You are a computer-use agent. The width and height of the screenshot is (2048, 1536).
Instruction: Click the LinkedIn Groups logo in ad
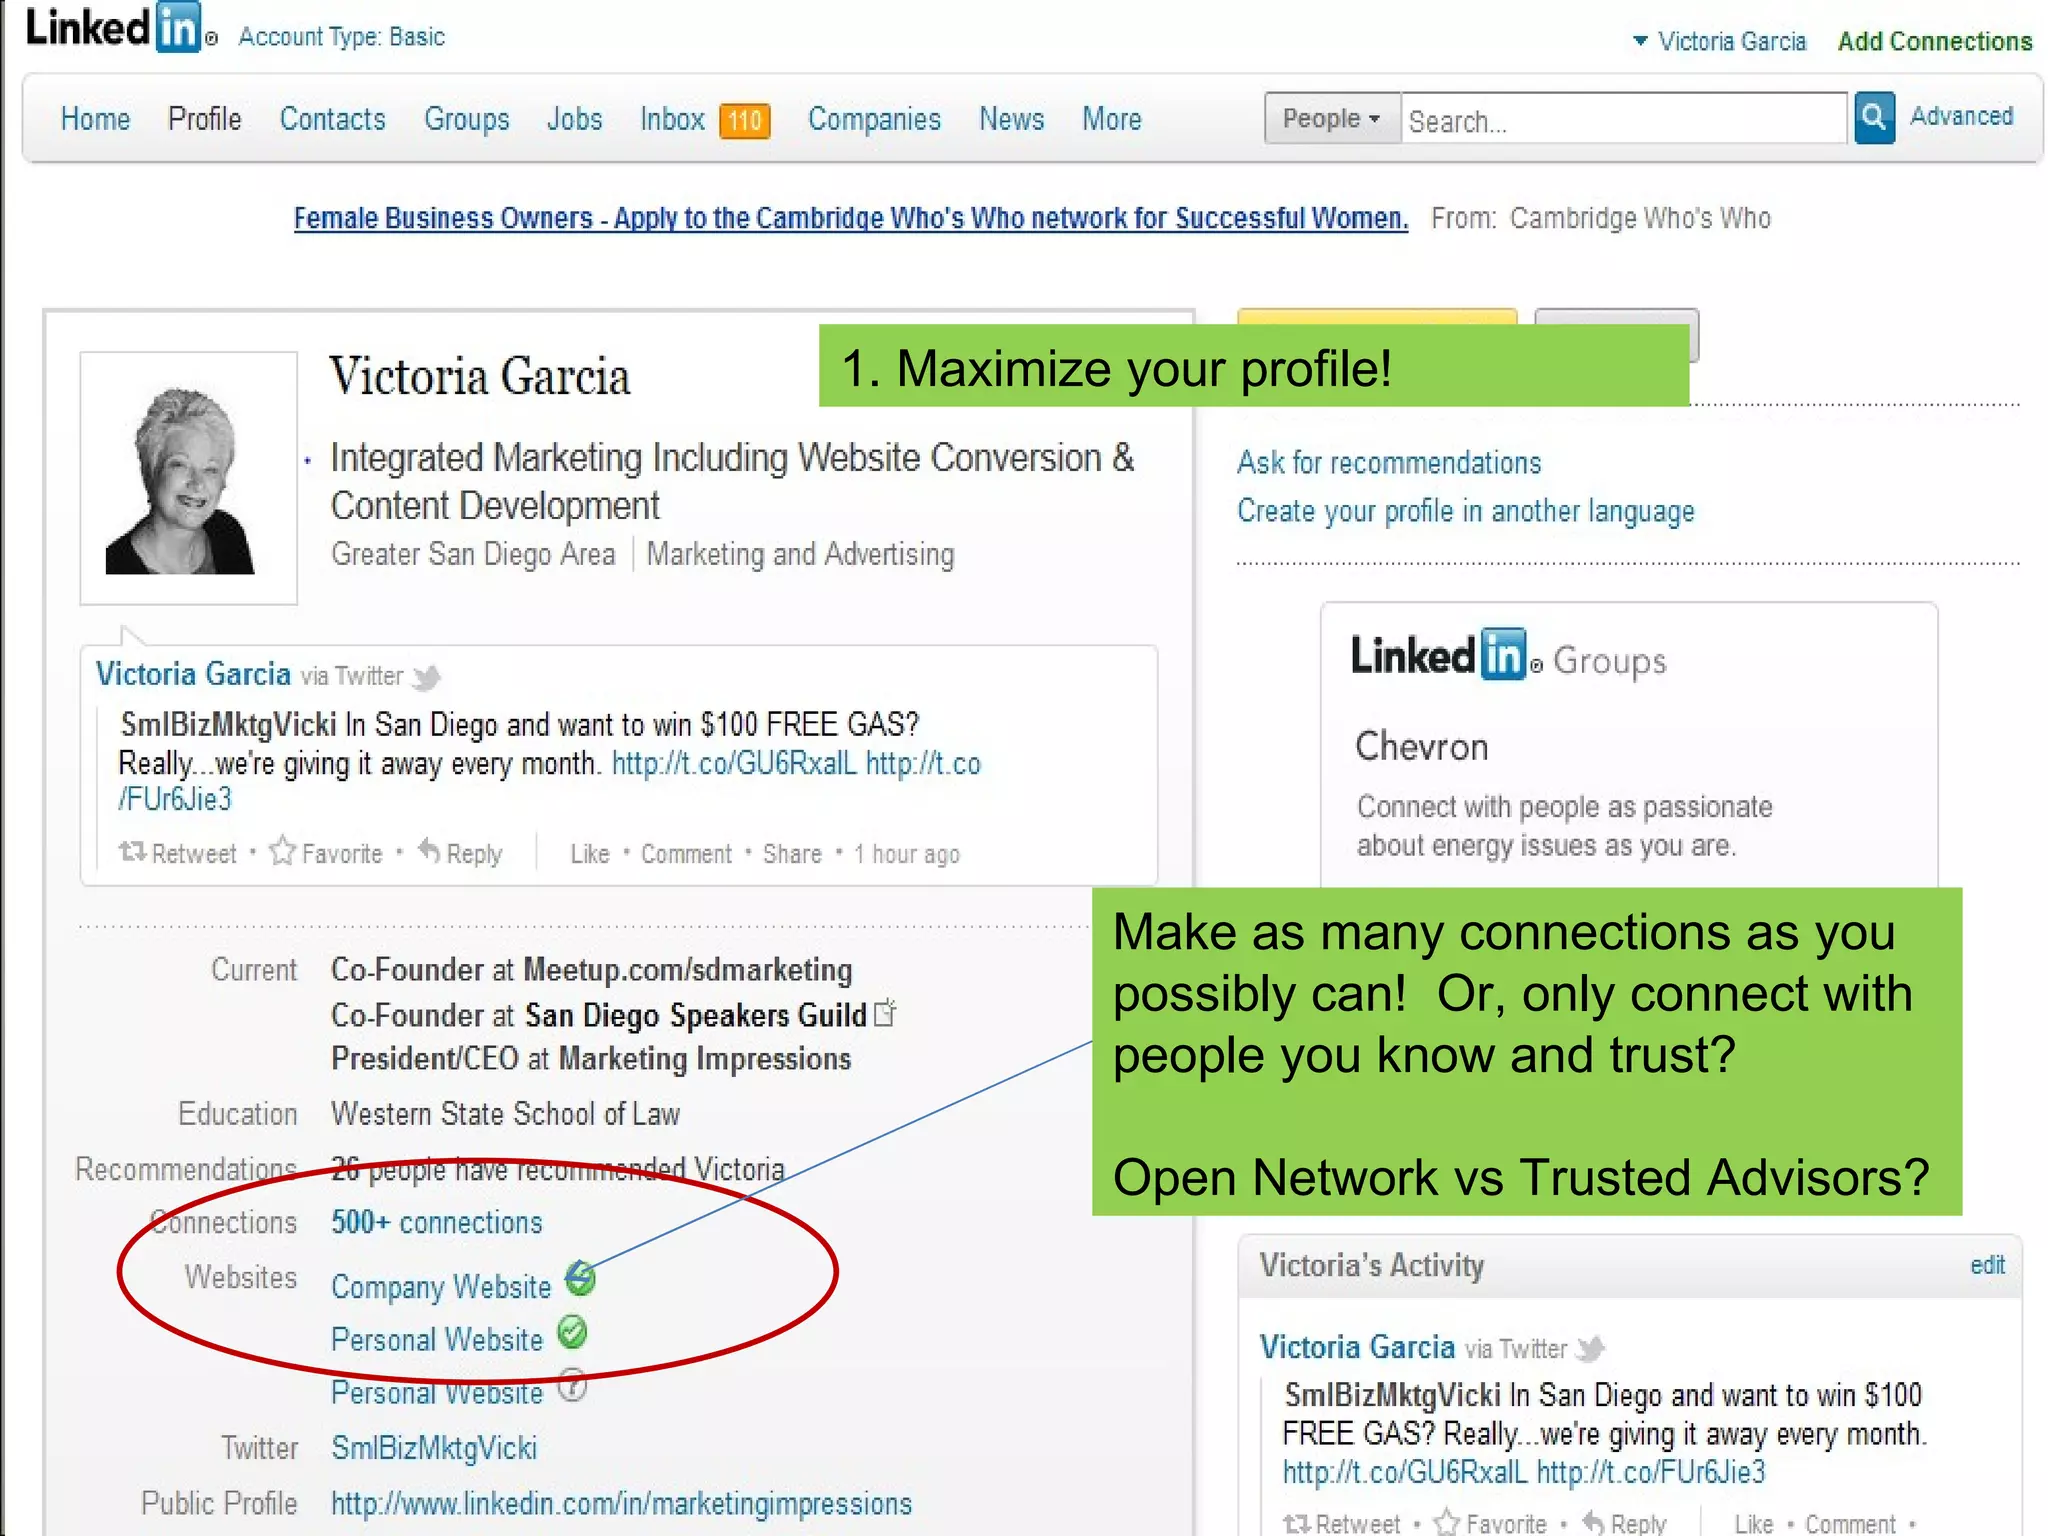[1508, 657]
